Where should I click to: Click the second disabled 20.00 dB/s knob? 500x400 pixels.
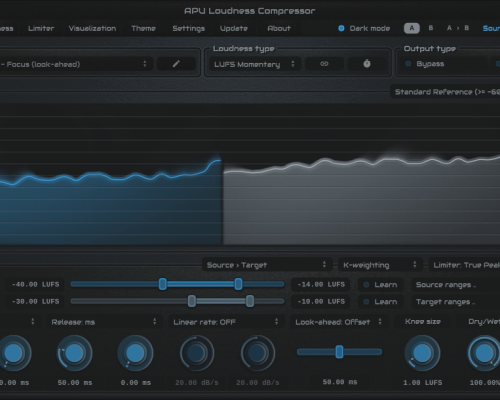coord(258,353)
